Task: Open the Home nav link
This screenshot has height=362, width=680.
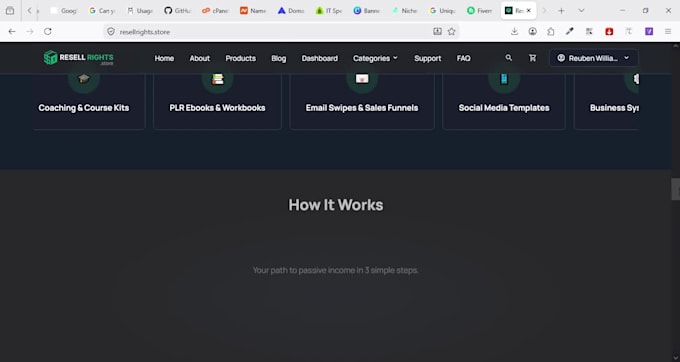Action: (164, 58)
